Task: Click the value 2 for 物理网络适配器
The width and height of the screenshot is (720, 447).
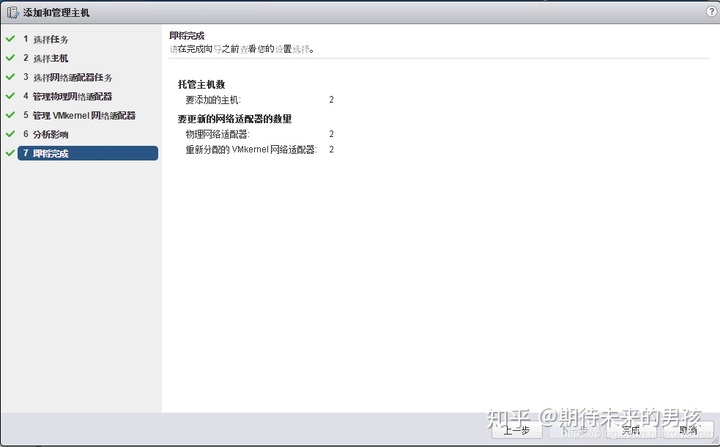Action: (x=331, y=134)
